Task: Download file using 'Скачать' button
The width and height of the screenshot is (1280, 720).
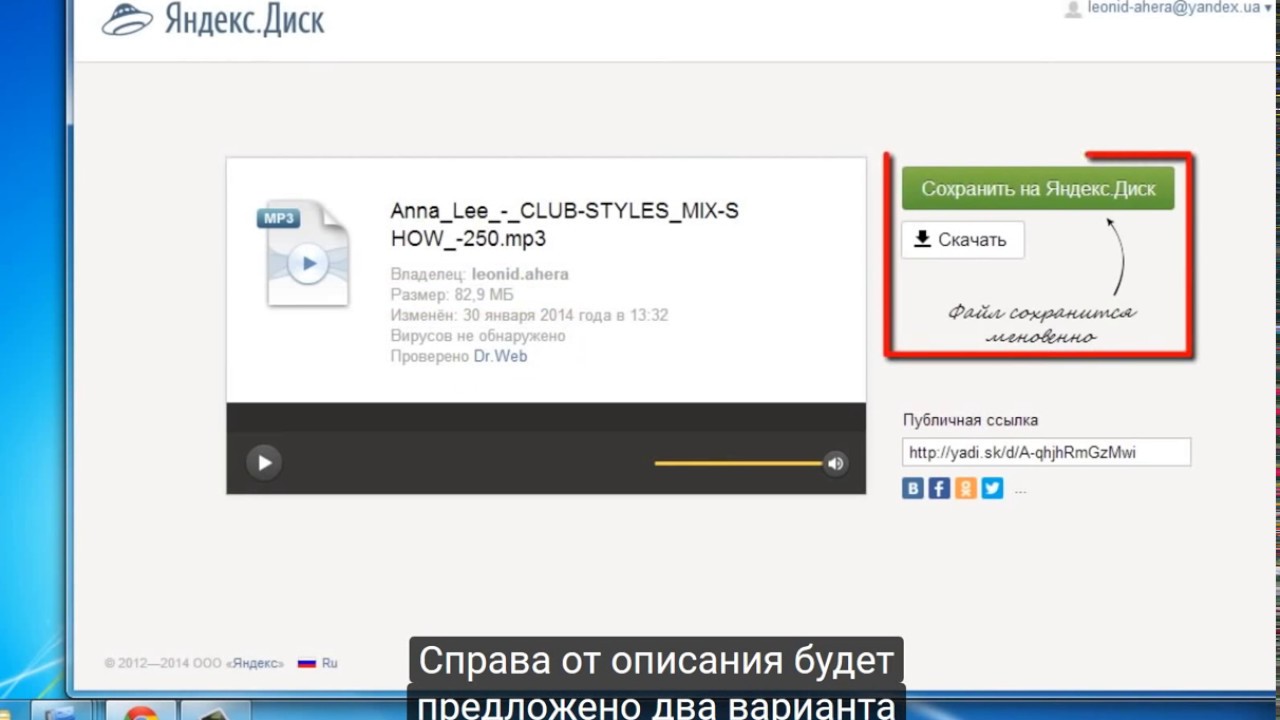Action: tap(962, 240)
